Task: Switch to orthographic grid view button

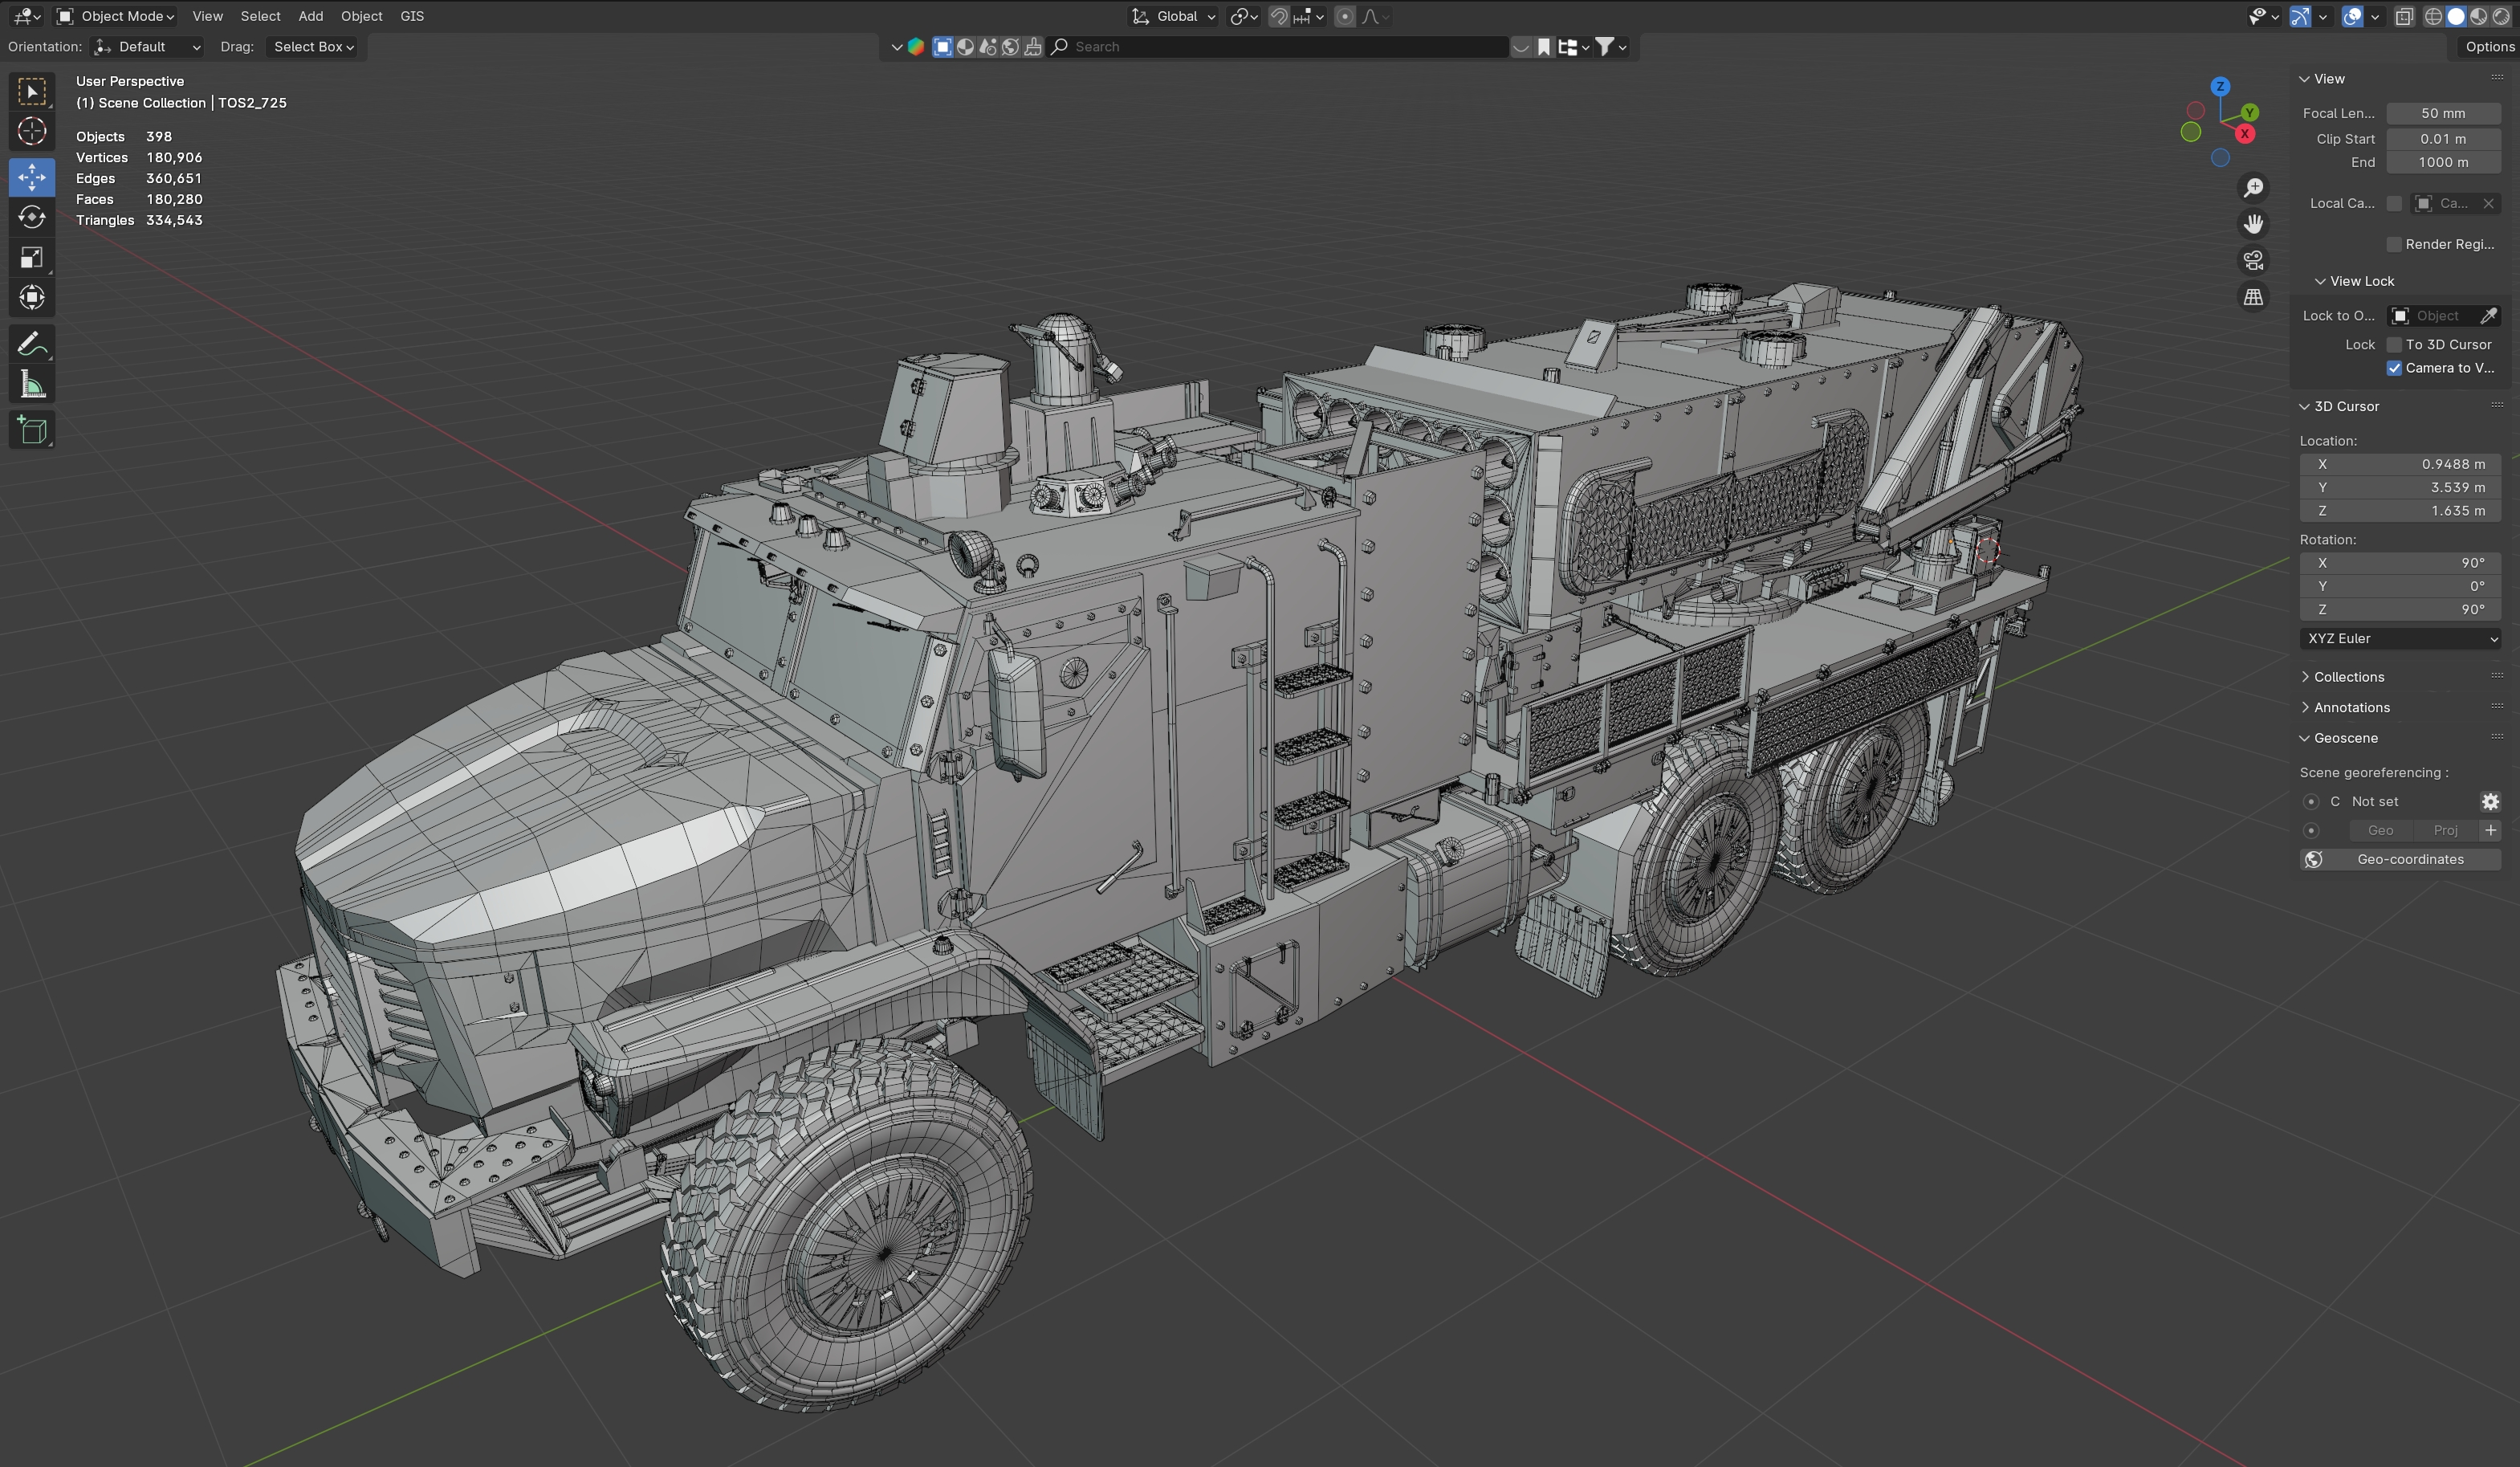Action: [x=2253, y=297]
